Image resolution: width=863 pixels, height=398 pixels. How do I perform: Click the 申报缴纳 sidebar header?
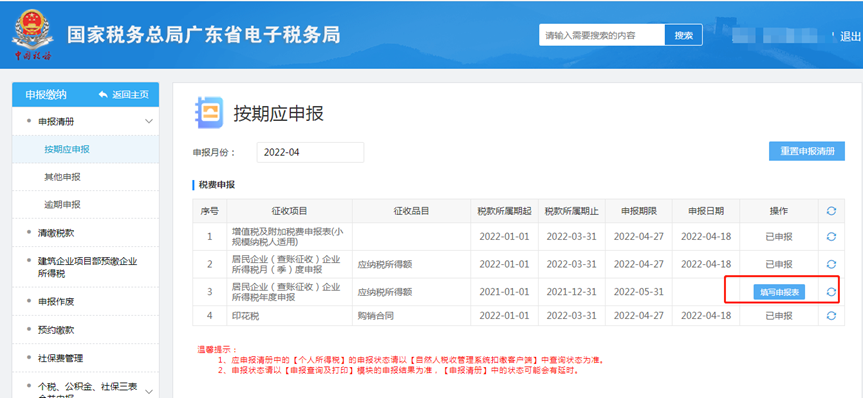pyautogui.click(x=46, y=95)
